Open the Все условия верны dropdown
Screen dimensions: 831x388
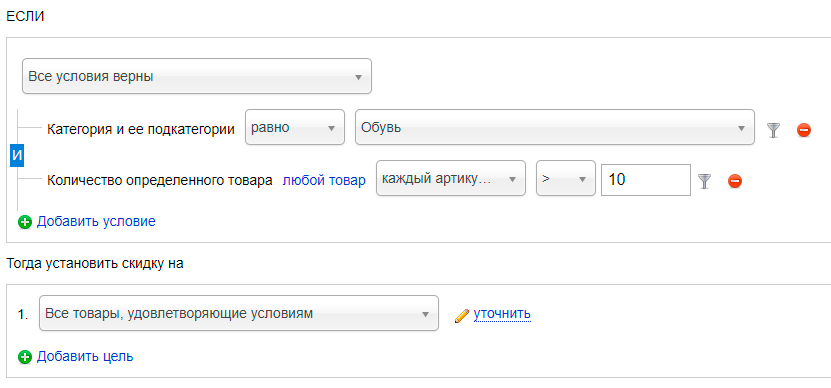pos(197,76)
